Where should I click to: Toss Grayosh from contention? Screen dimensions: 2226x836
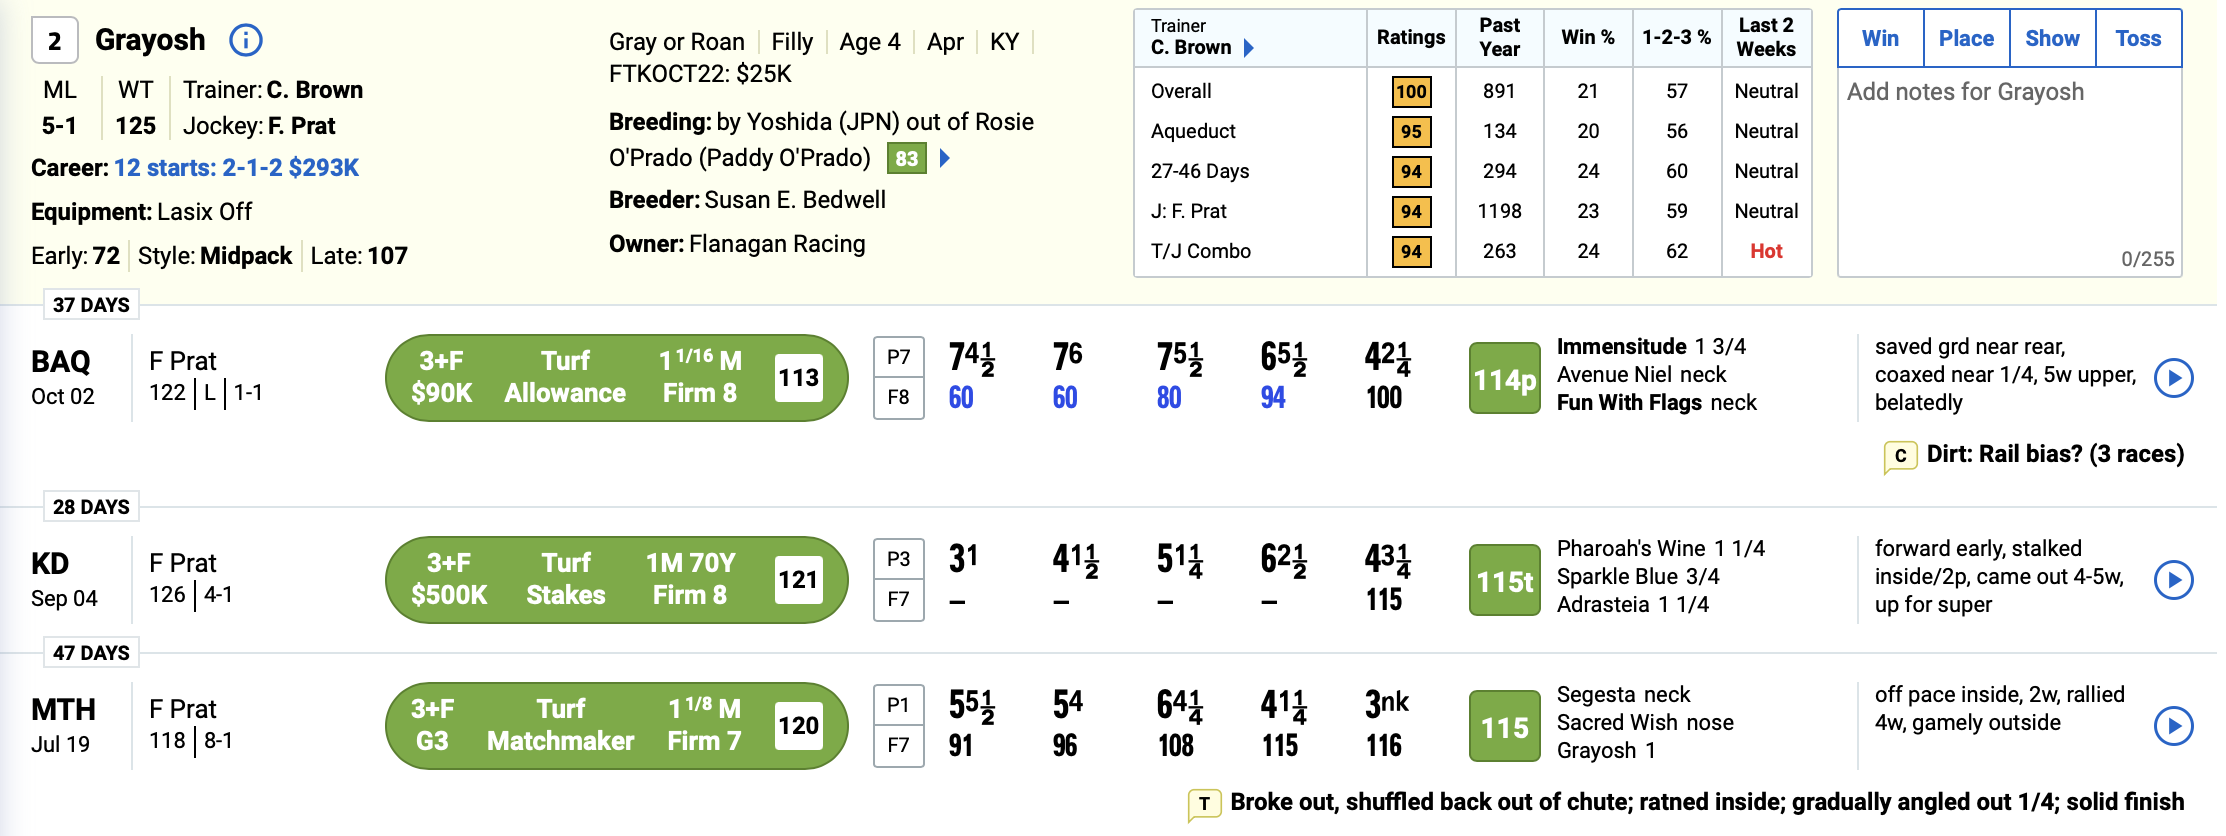click(x=2138, y=39)
